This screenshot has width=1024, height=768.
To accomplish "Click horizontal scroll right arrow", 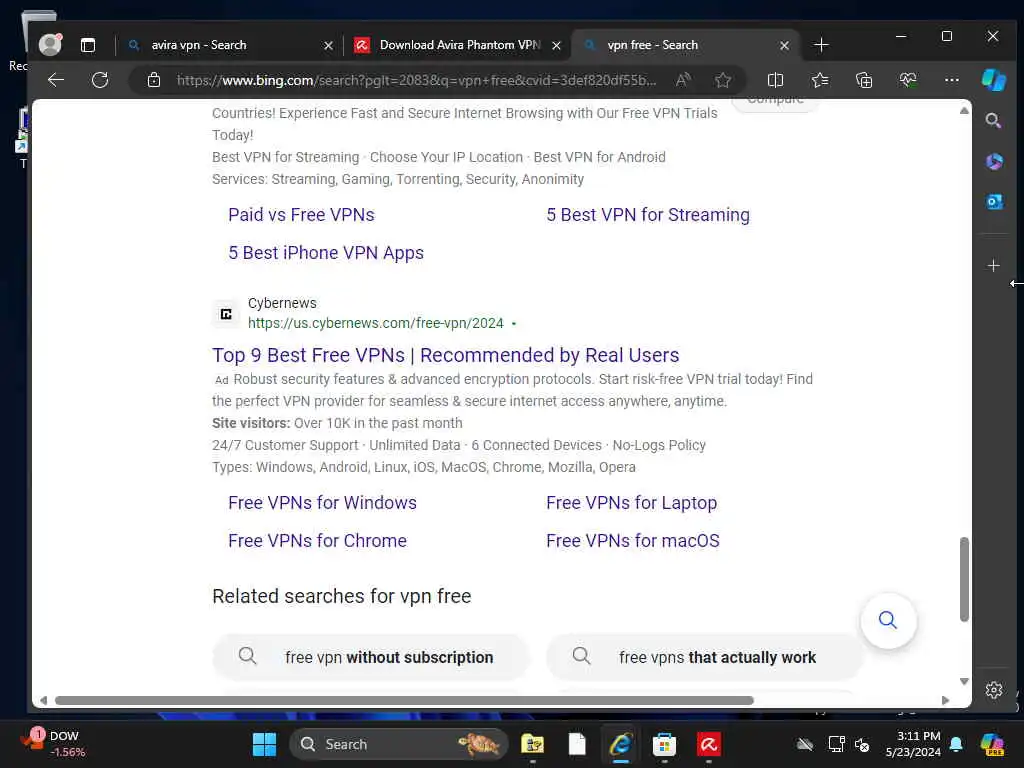I will (945, 700).
